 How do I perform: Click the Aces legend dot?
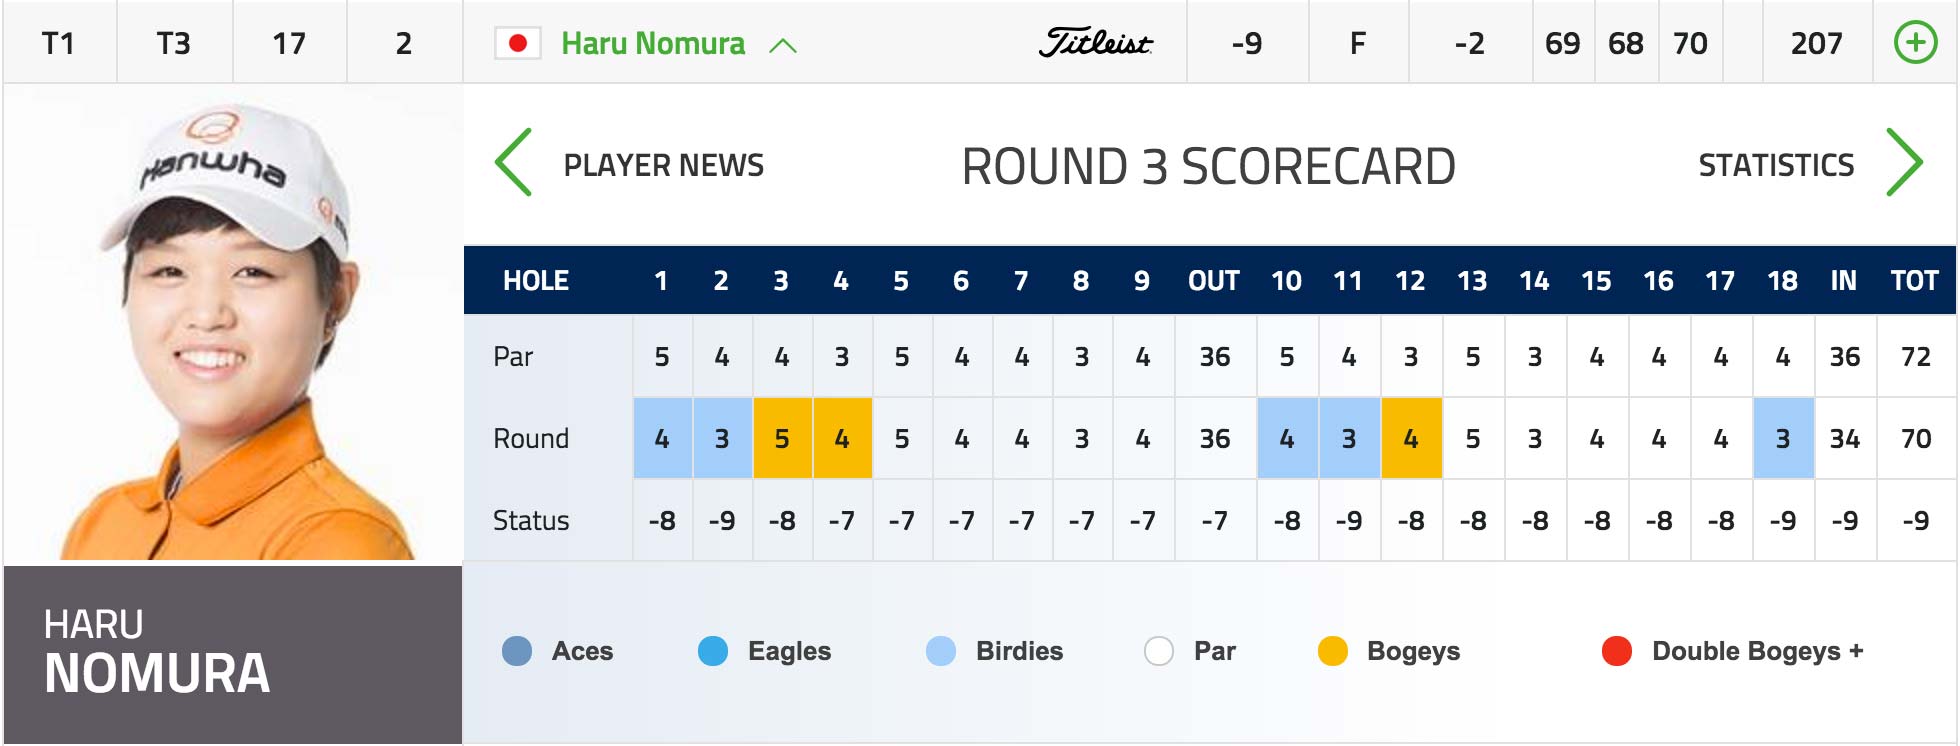pyautogui.click(x=517, y=651)
